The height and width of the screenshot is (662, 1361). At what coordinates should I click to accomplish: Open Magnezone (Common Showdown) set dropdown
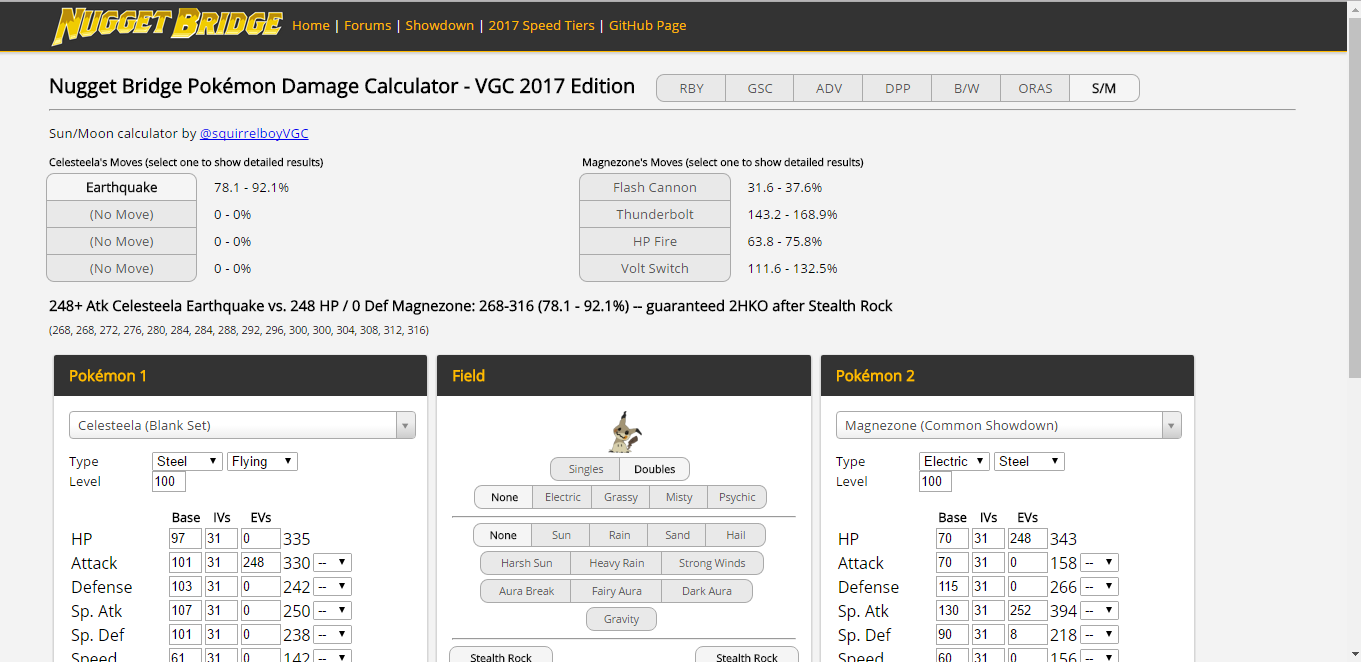[x=1008, y=425]
